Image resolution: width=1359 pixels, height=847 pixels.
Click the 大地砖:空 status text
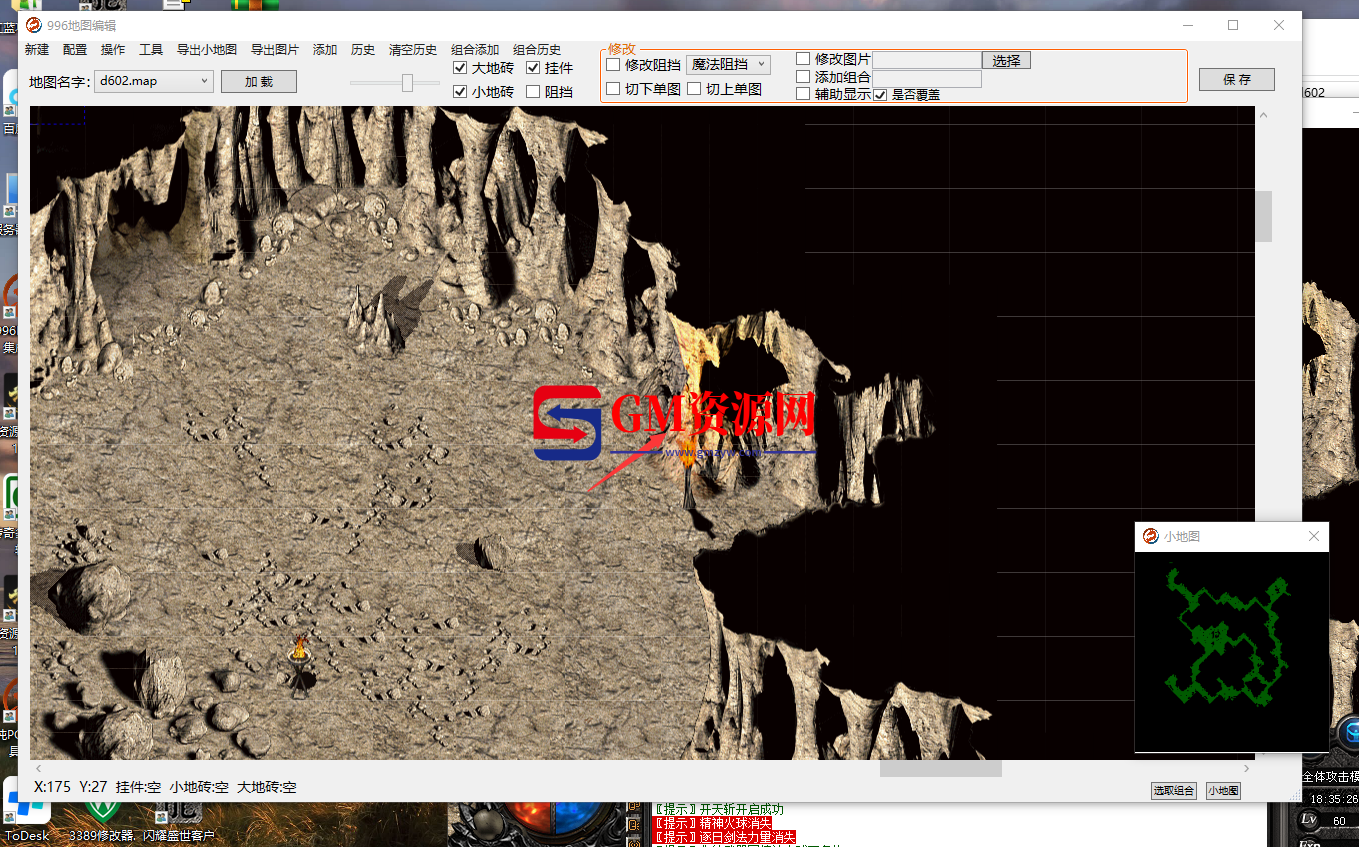[x=266, y=787]
